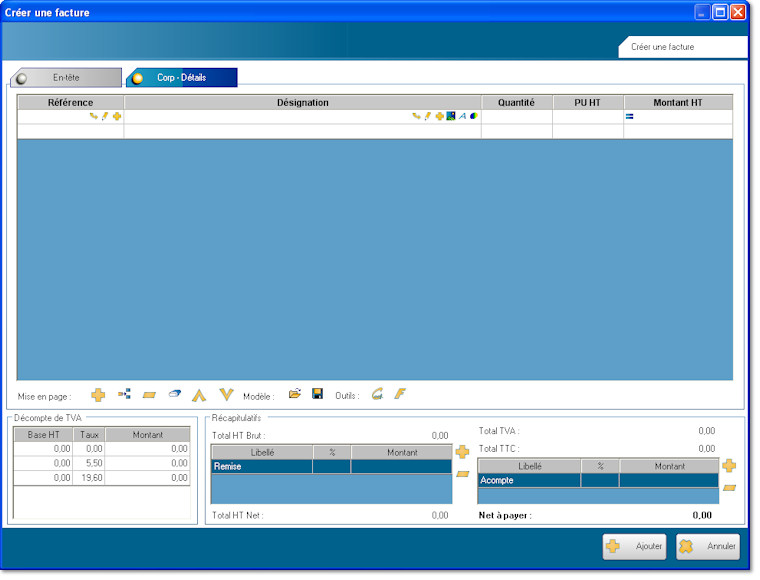Click the remove line minus icon in Mise en page
The image size is (760, 580).
pyautogui.click(x=149, y=395)
